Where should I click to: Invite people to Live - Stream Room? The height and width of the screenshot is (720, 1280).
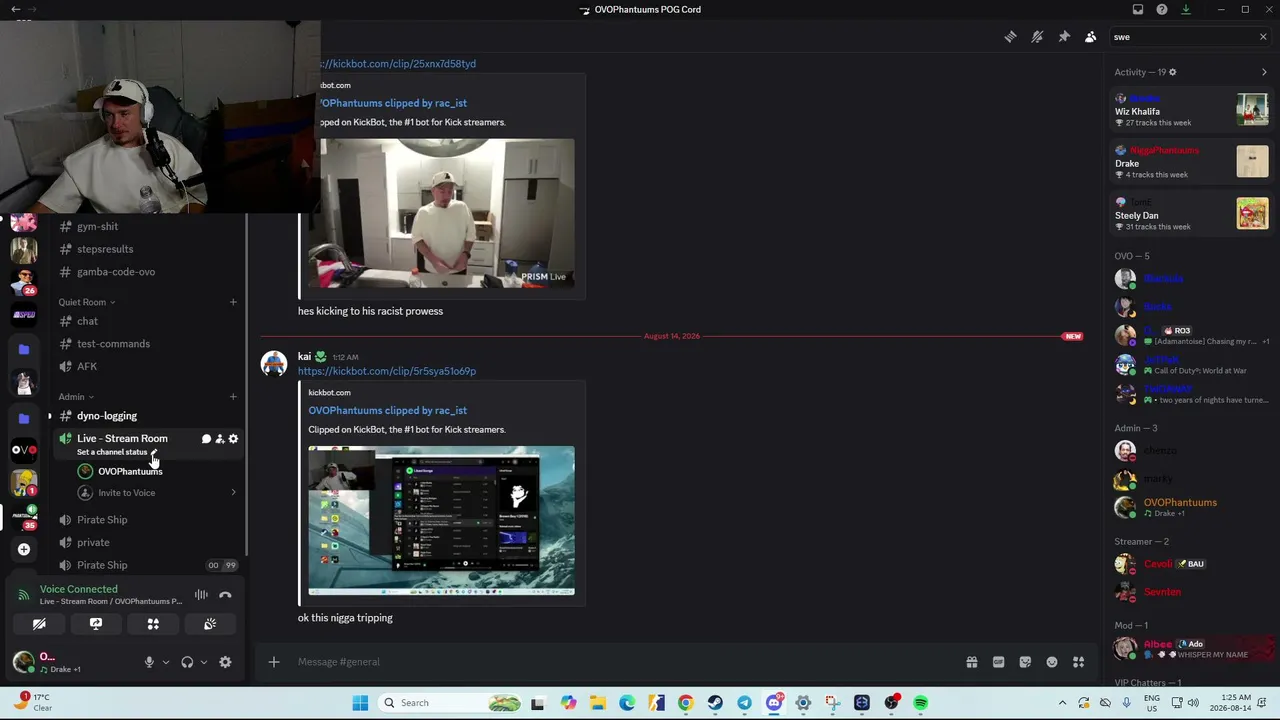tap(220, 439)
